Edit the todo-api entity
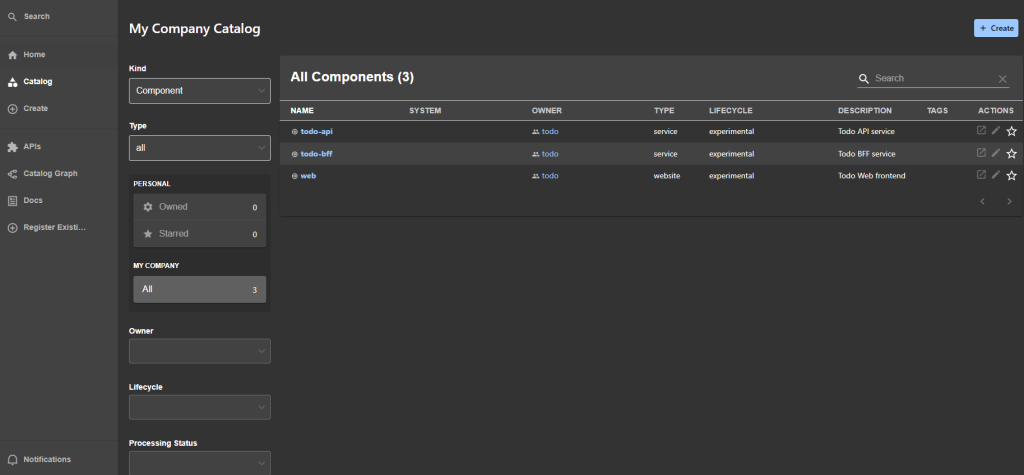The image size is (1024, 475). tap(996, 131)
